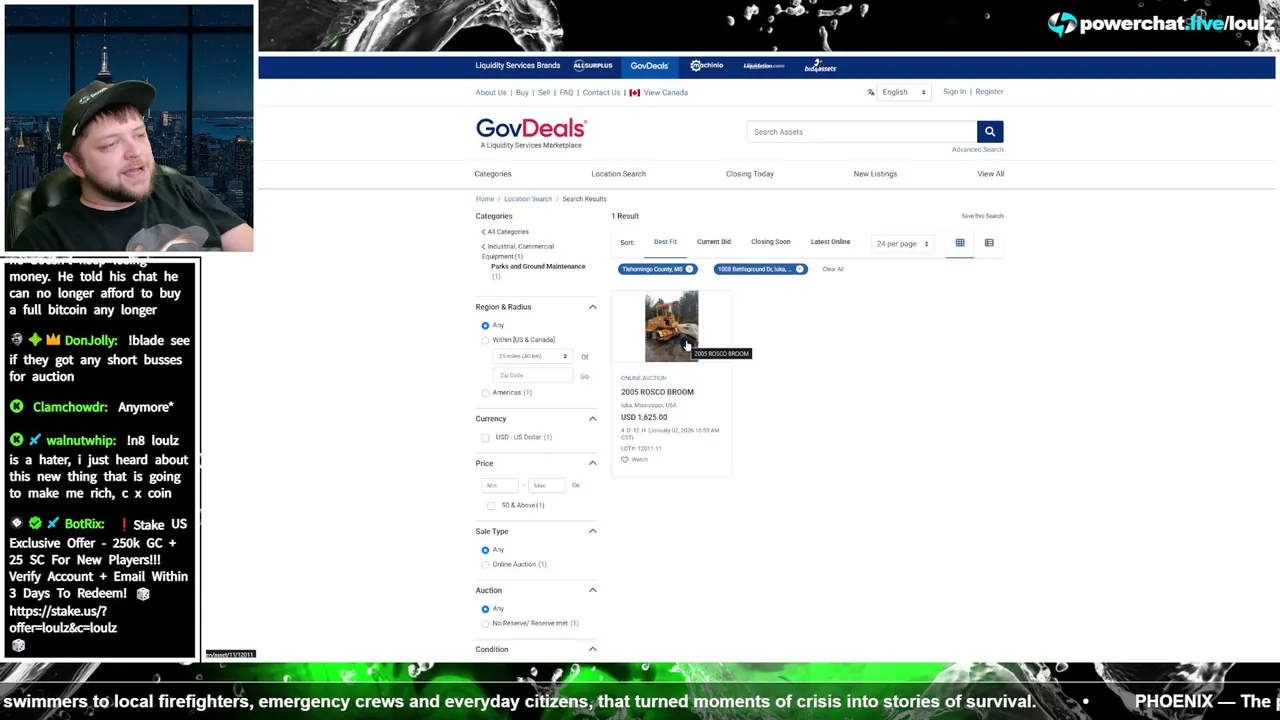The height and width of the screenshot is (720, 1280).
Task: Click the back chevron beside All Categories
Action: 483,232
